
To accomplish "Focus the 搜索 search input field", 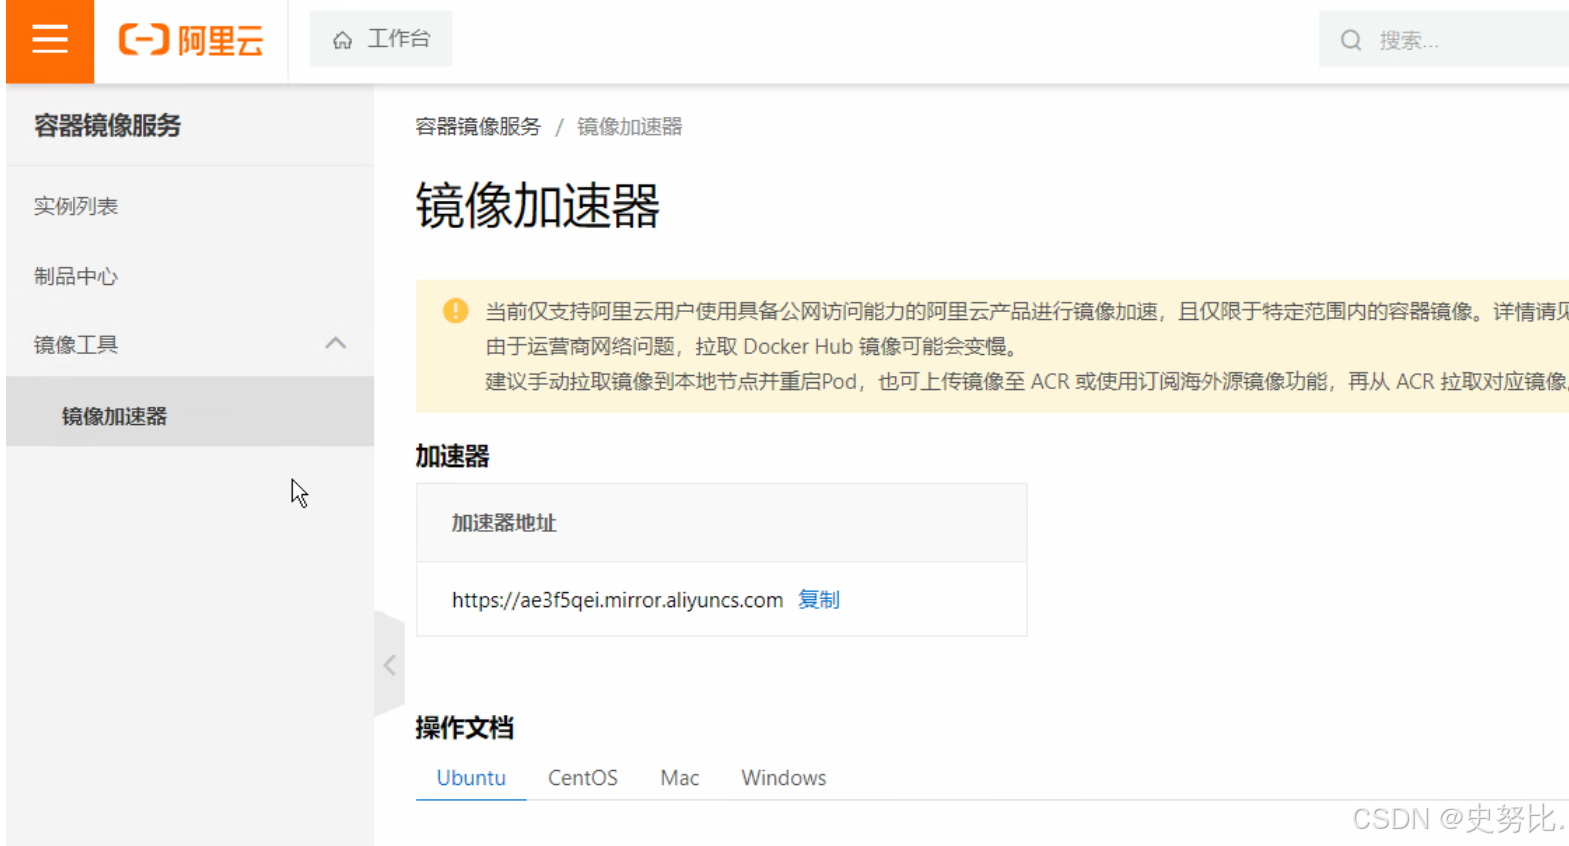I will (x=1444, y=39).
